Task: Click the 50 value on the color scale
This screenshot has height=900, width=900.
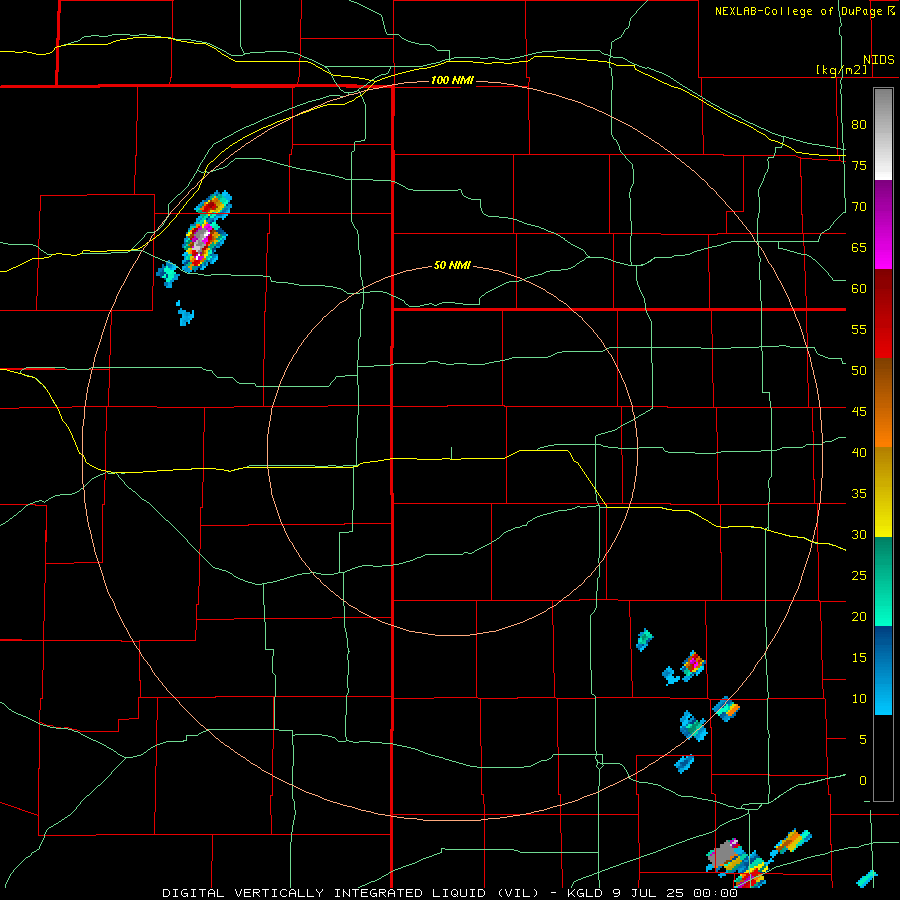Action: (859, 370)
